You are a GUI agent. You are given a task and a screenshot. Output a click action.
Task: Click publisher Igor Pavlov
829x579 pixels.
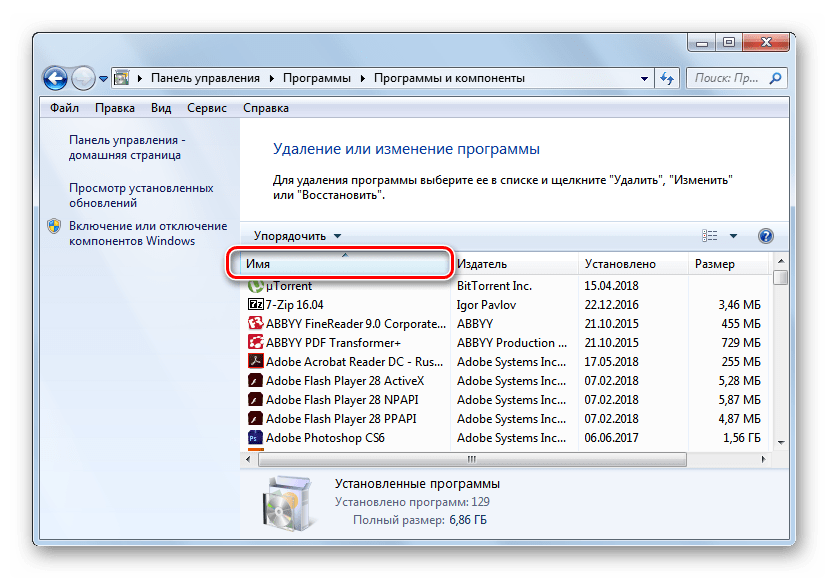click(x=486, y=305)
